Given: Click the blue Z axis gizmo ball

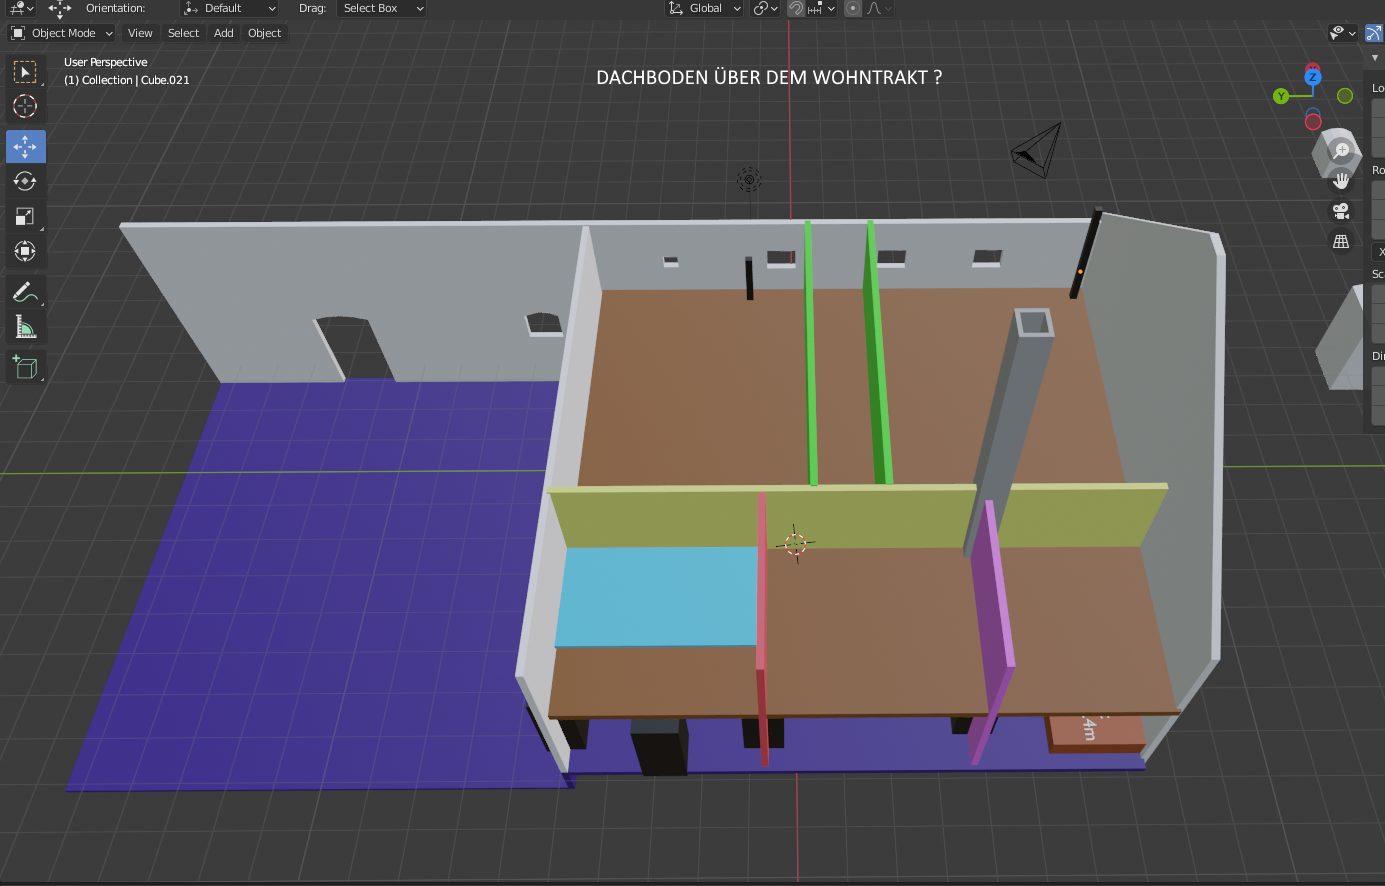Looking at the screenshot, I should point(1313,77).
